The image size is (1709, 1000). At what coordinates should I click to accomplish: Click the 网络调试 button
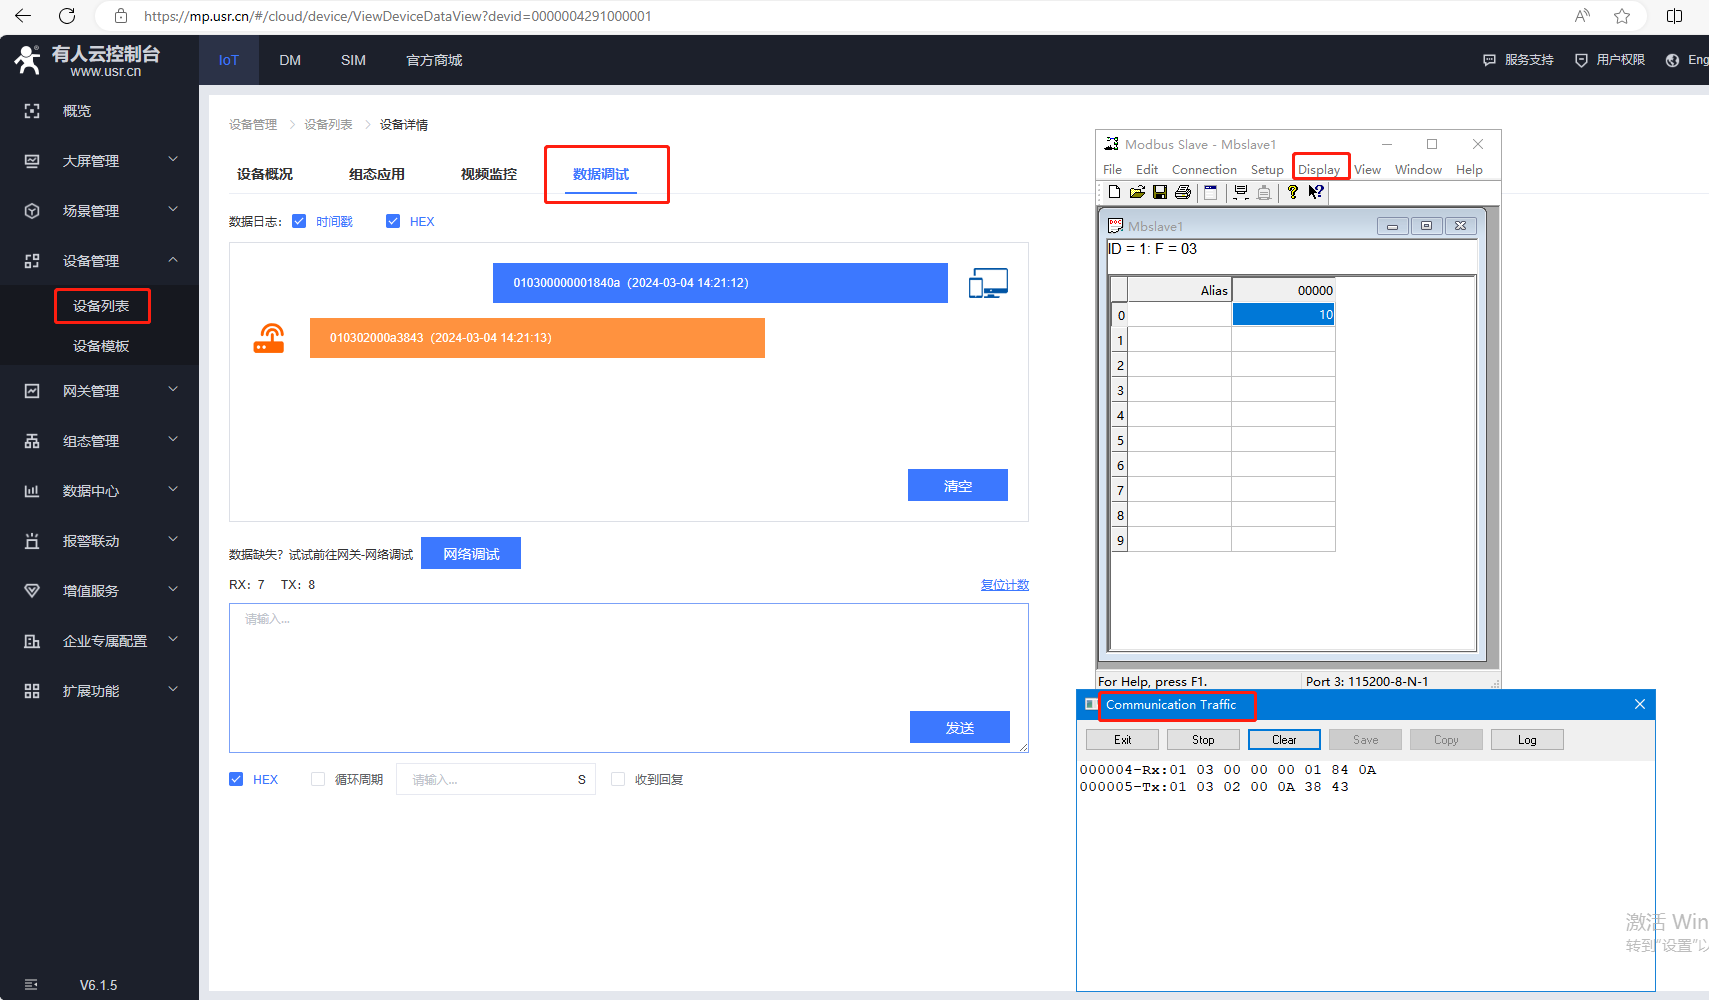[x=471, y=553]
